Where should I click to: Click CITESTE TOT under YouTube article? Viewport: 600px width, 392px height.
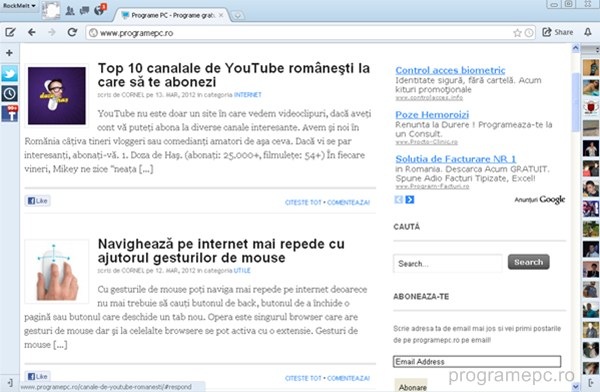point(303,203)
